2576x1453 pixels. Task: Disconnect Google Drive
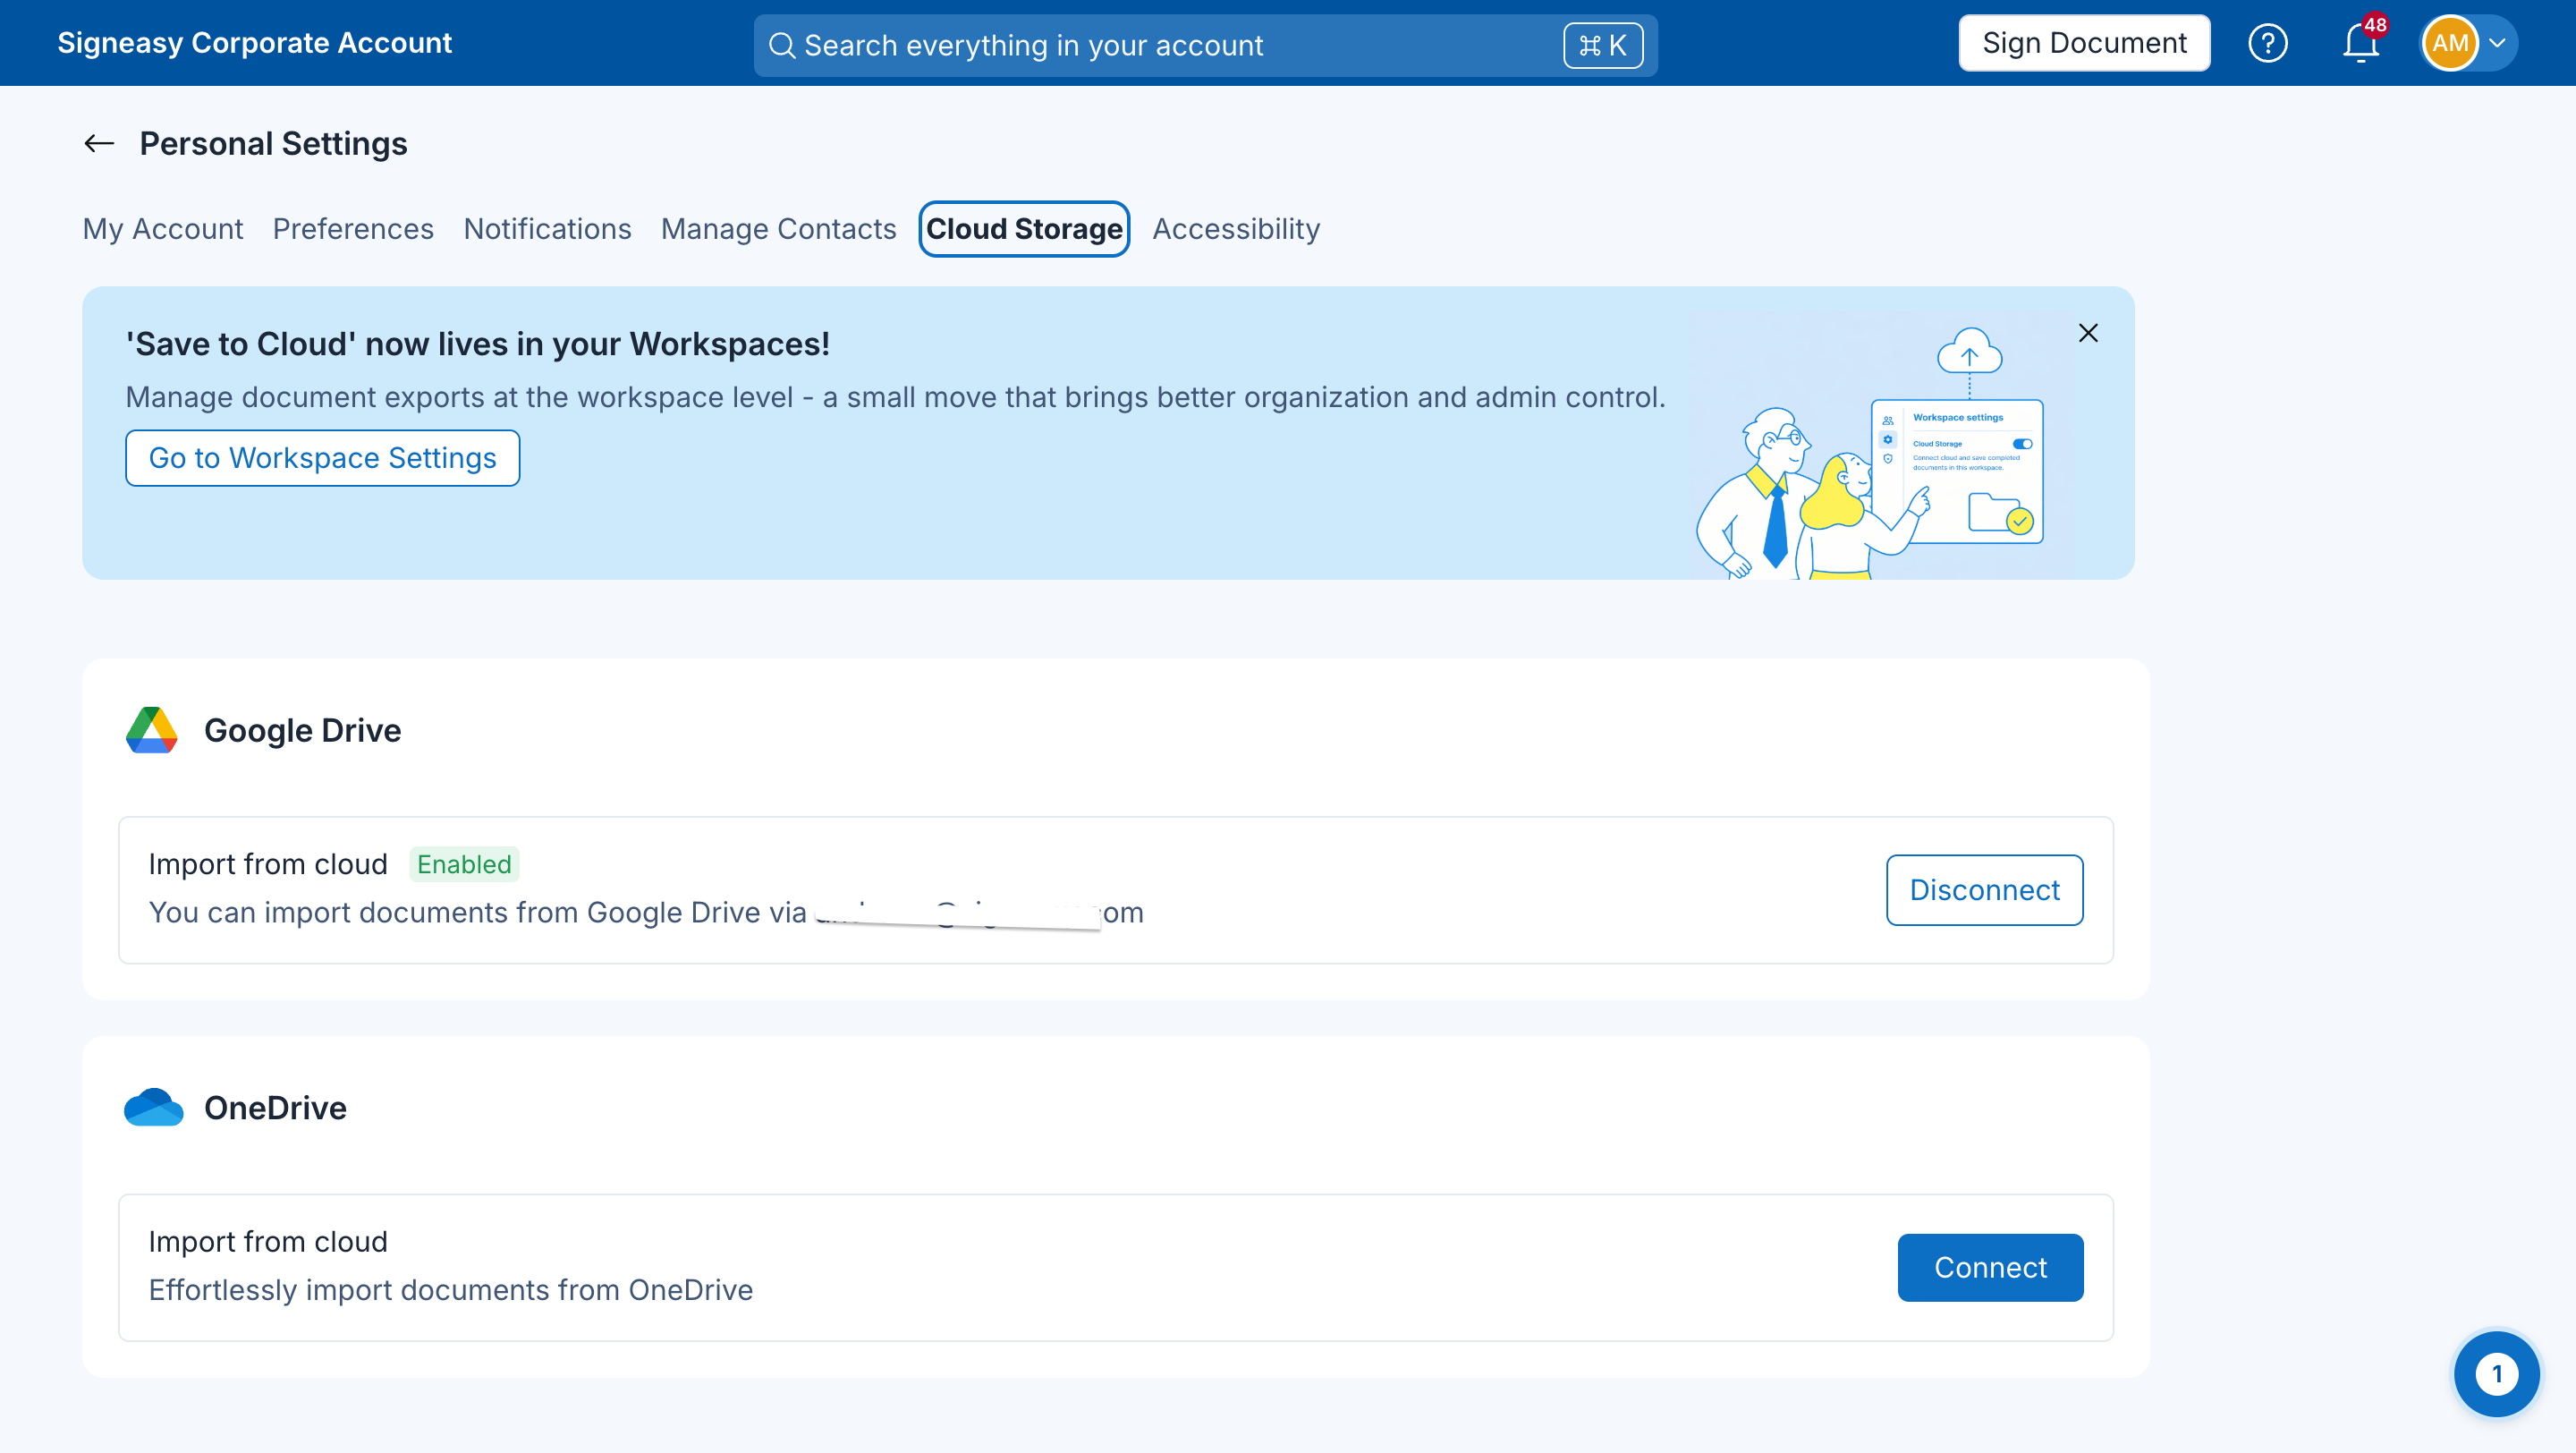[x=1984, y=890]
